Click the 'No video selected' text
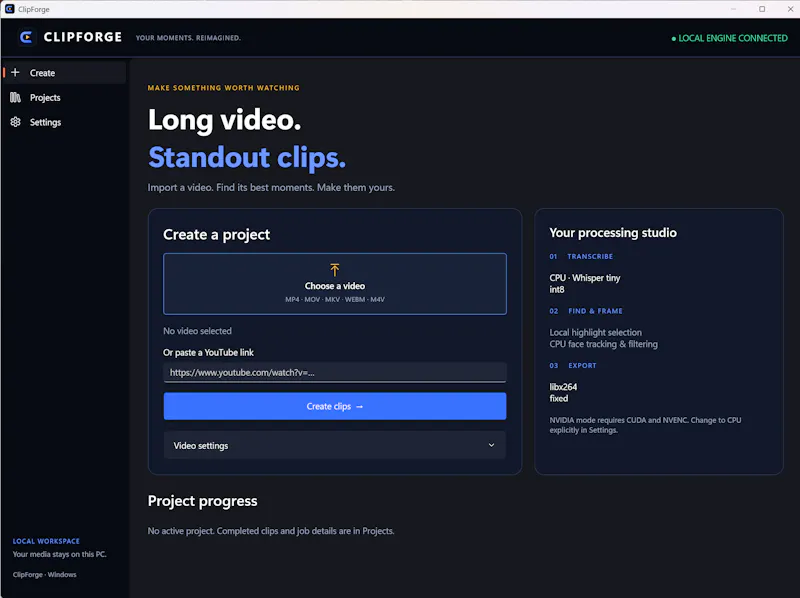Screen dimensions: 800x598 [197, 331]
